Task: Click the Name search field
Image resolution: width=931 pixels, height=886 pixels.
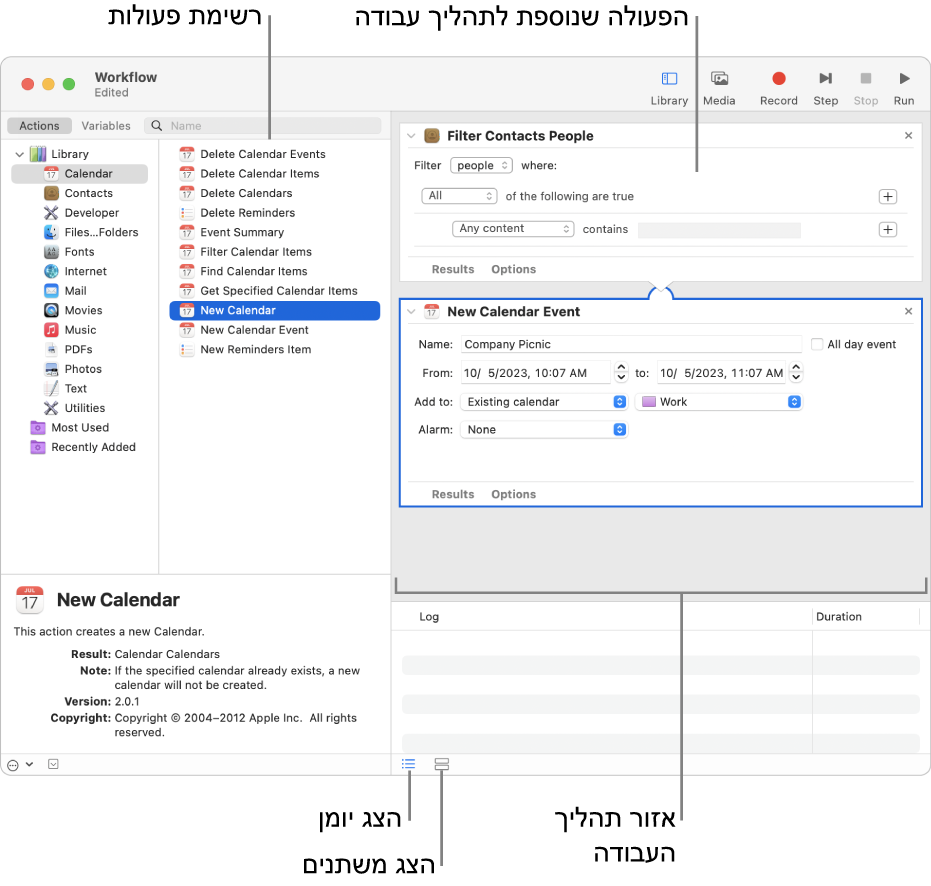Action: (x=262, y=126)
